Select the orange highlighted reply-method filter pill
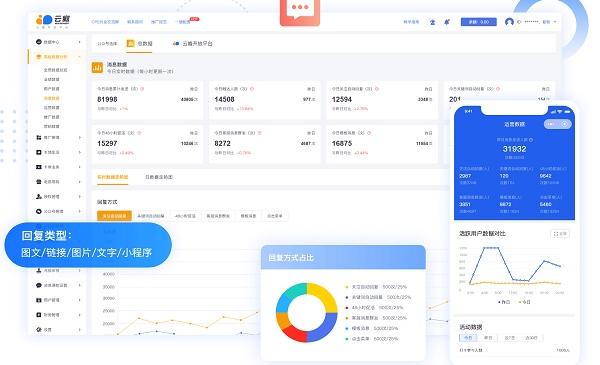 click(114, 216)
